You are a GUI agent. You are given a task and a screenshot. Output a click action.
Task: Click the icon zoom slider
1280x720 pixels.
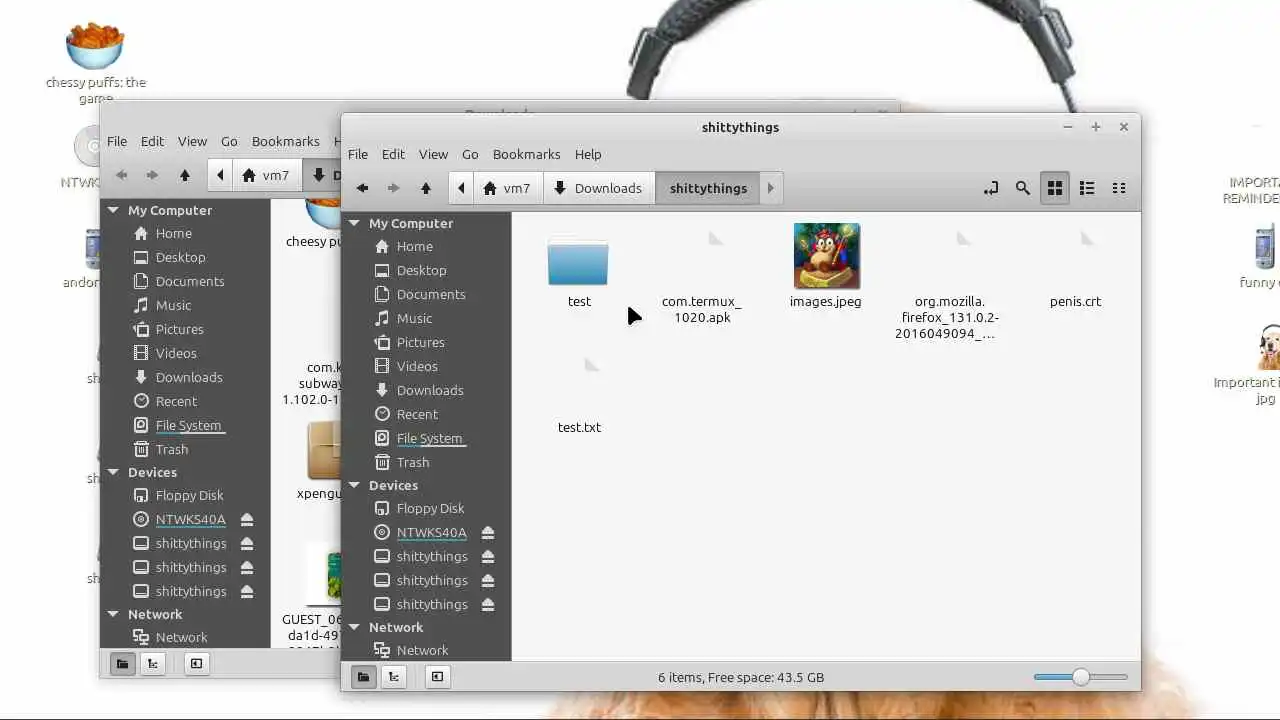click(1081, 677)
